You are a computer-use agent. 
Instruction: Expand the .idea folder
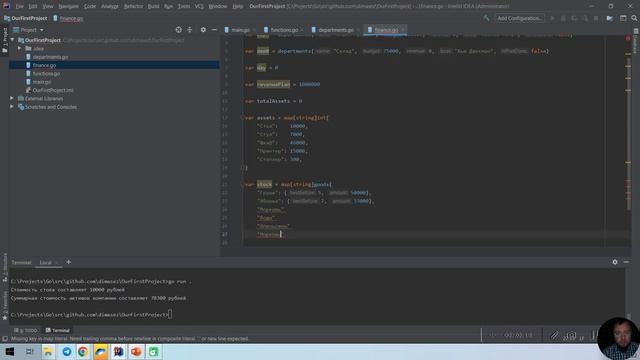pos(20,48)
